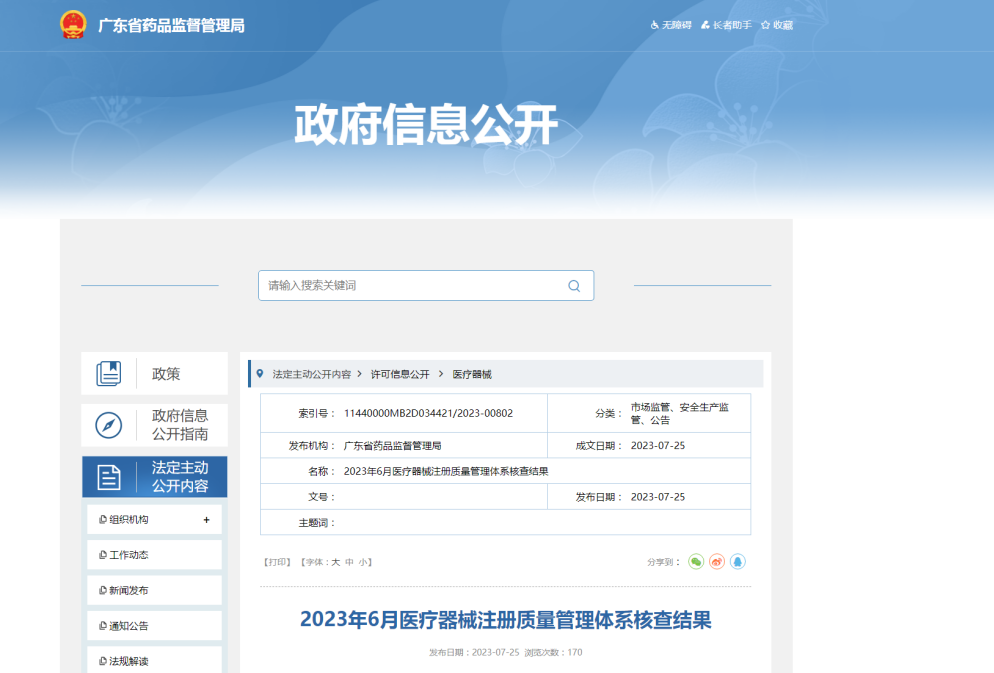
Task: Open 通知公告 sidebar item
Action: 155,626
